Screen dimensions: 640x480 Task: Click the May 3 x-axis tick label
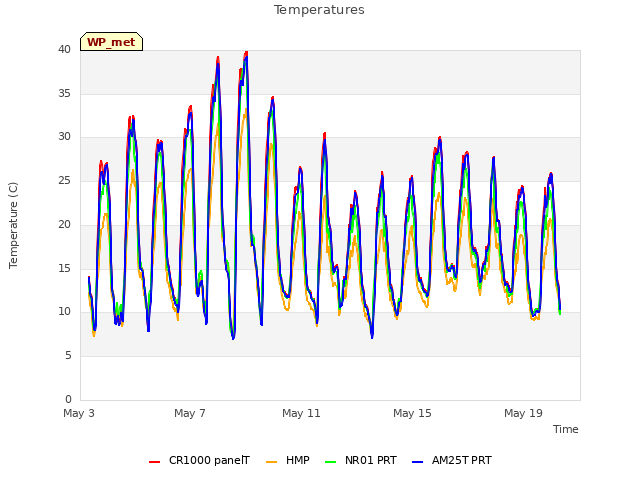[x=79, y=413]
